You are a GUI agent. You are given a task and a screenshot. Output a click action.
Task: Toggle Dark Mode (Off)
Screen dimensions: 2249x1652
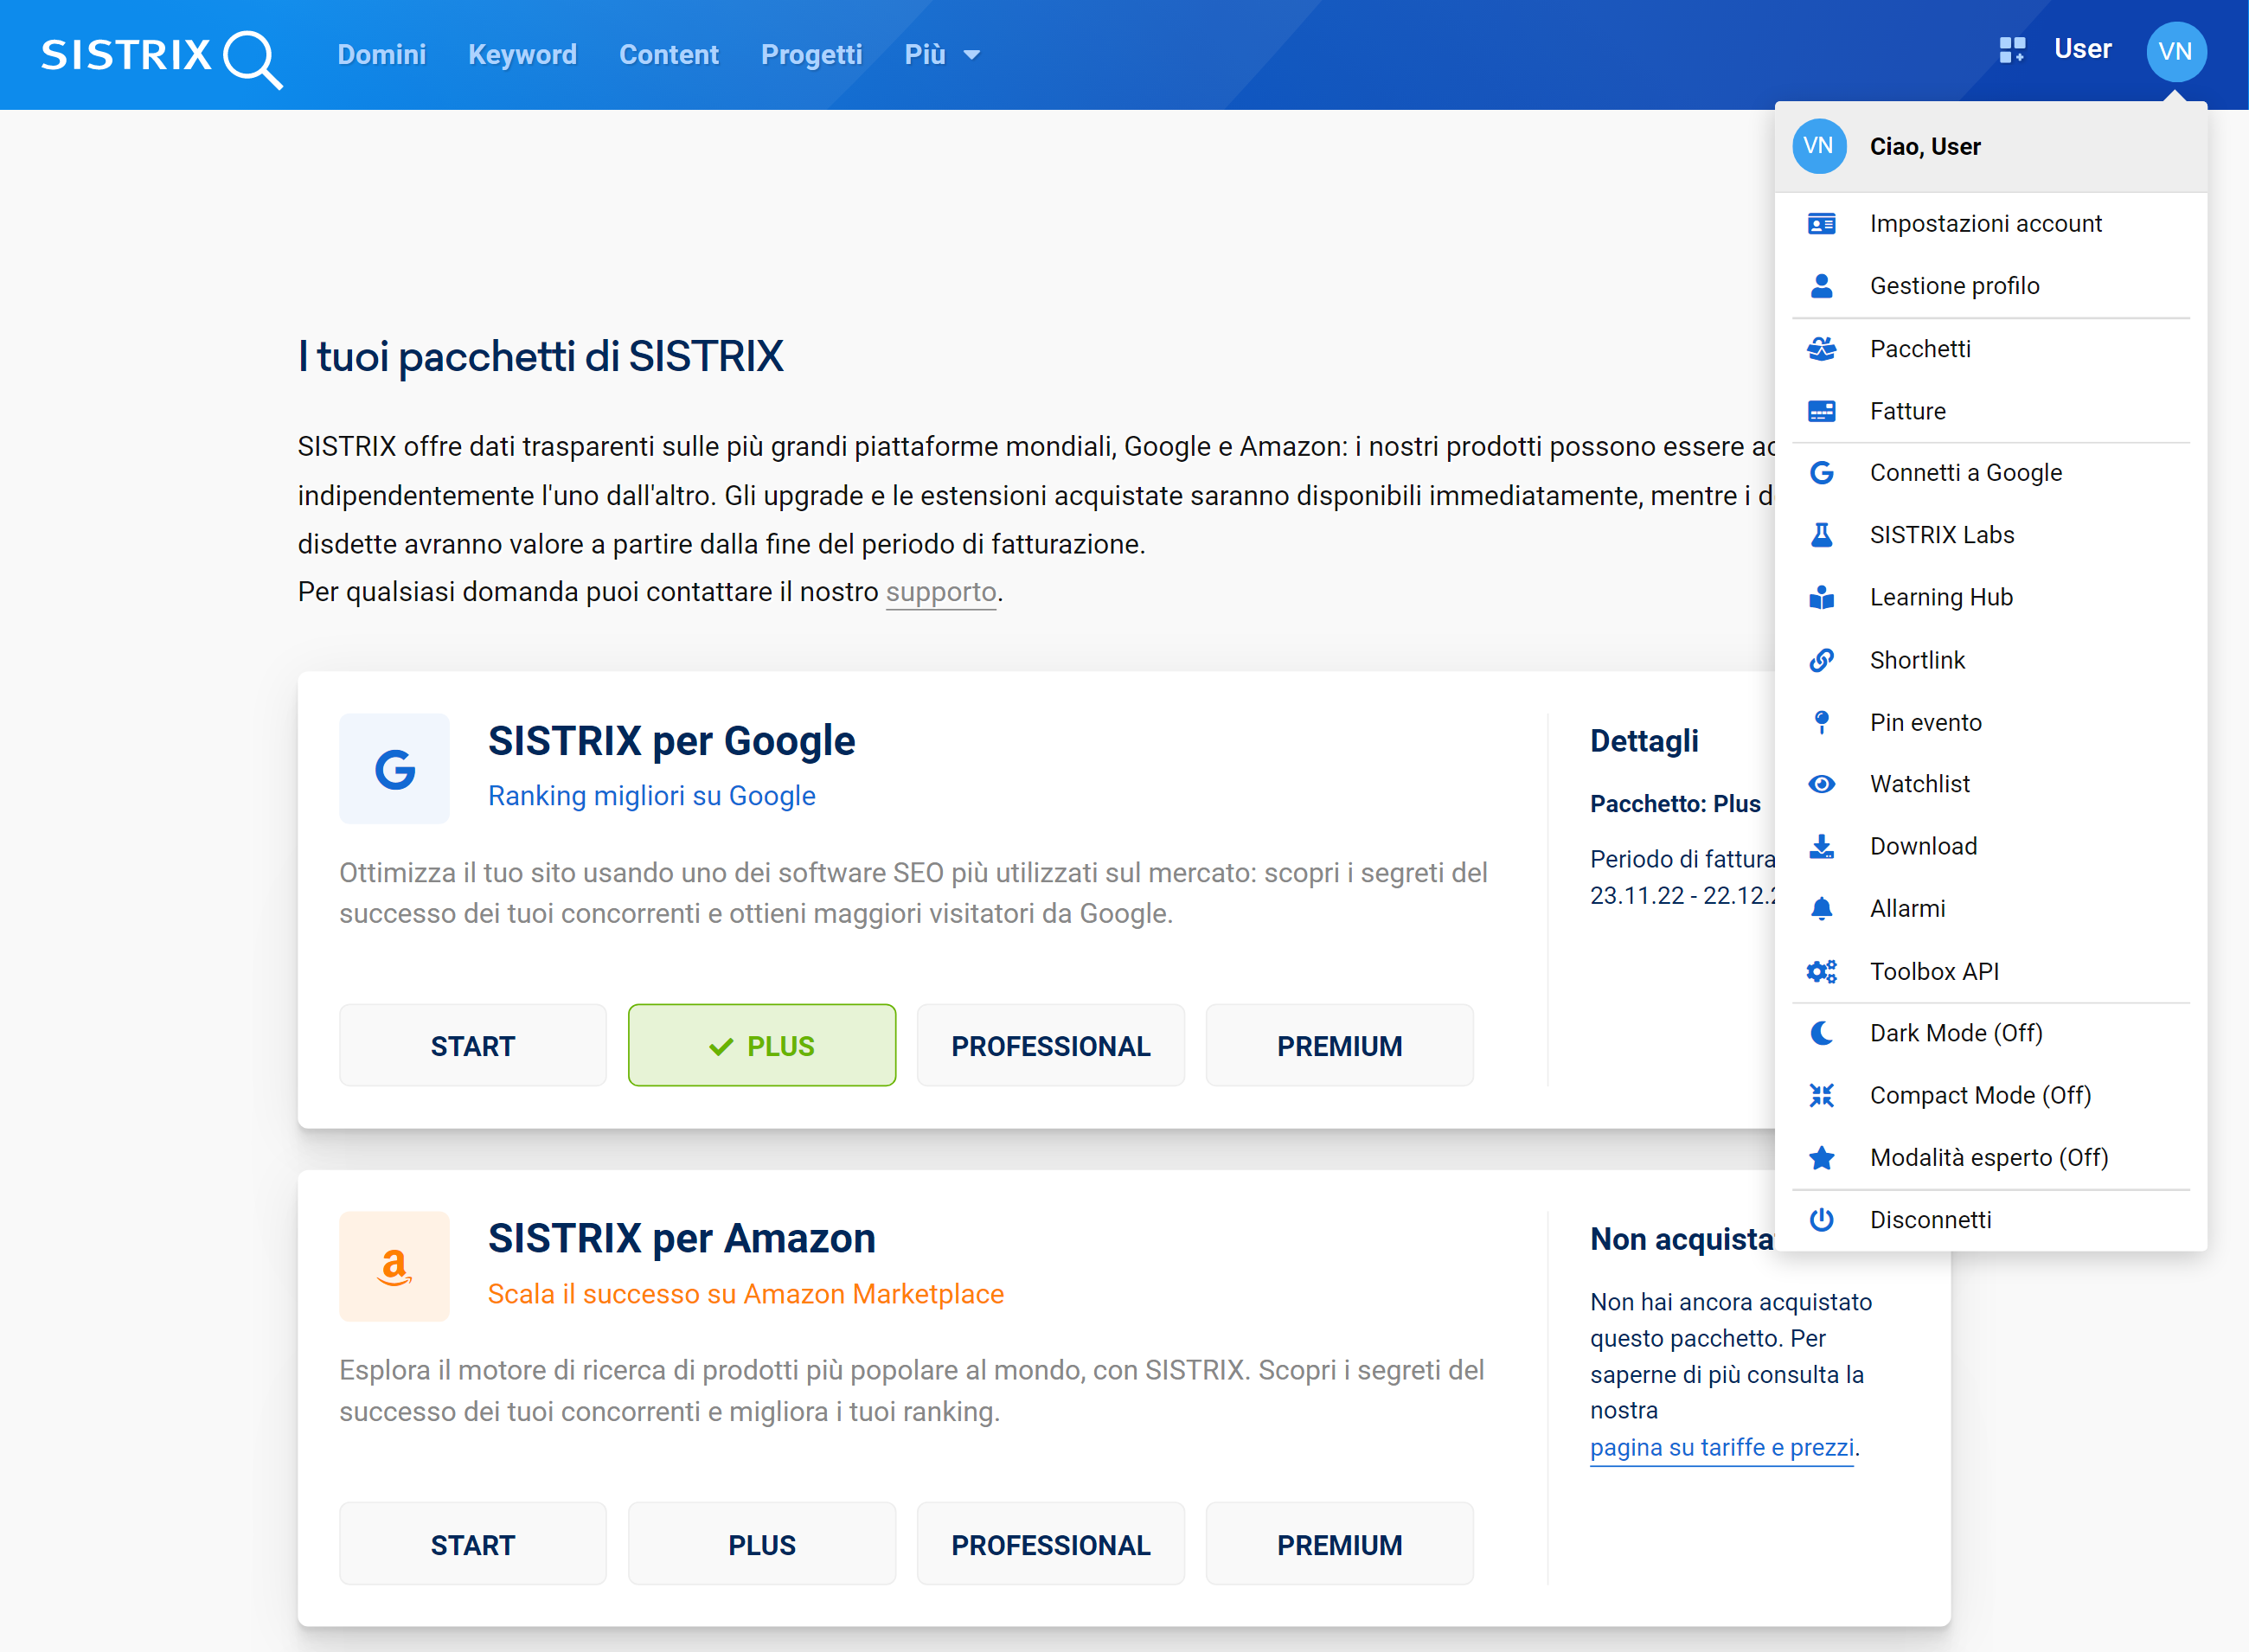pos(1990,1033)
